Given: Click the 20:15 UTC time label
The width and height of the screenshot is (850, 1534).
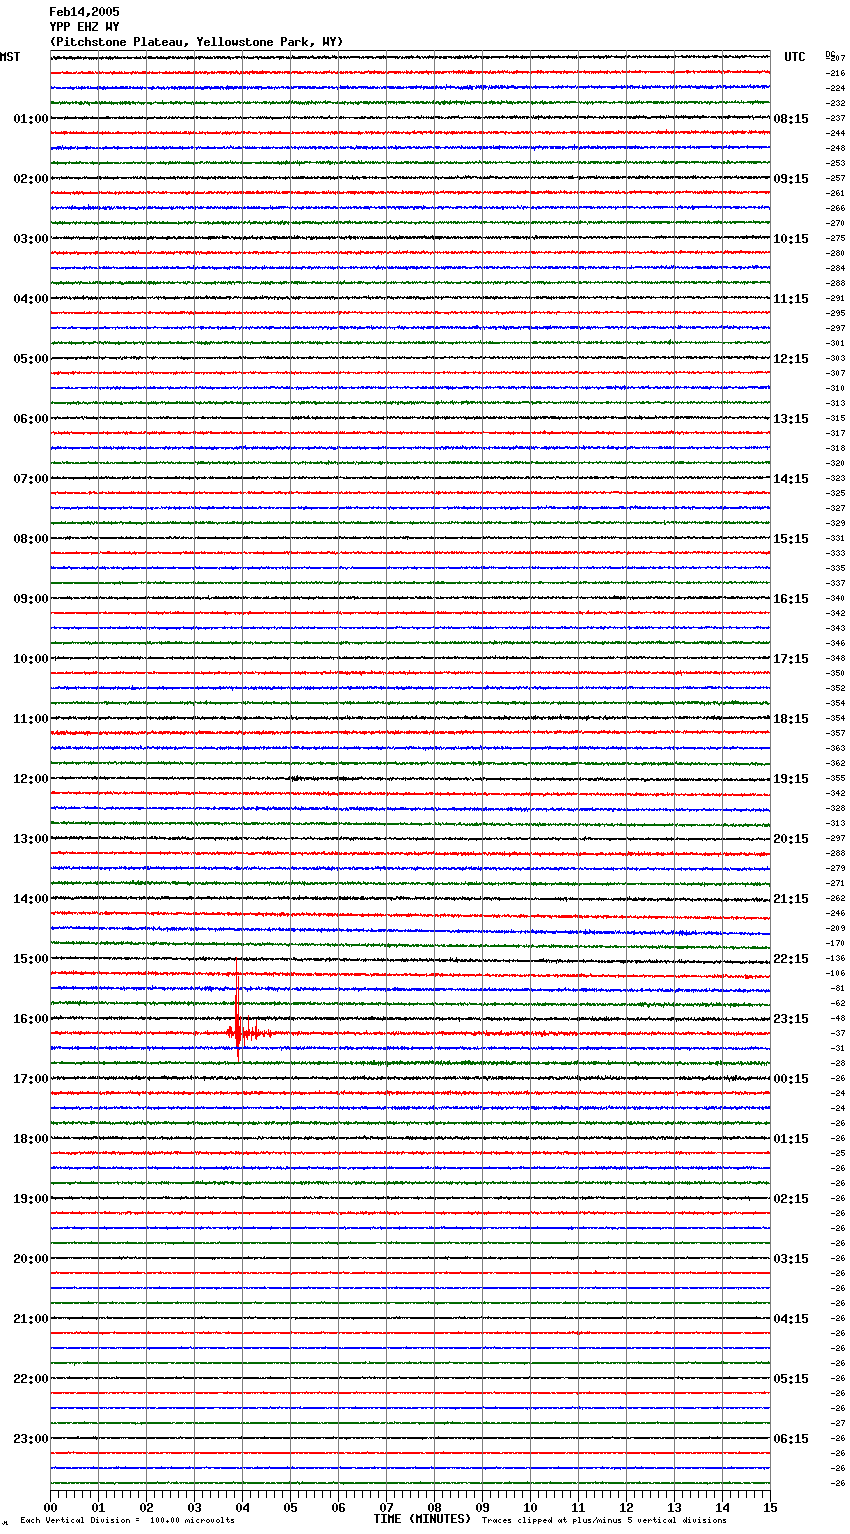Looking at the screenshot, I should pos(791,839).
